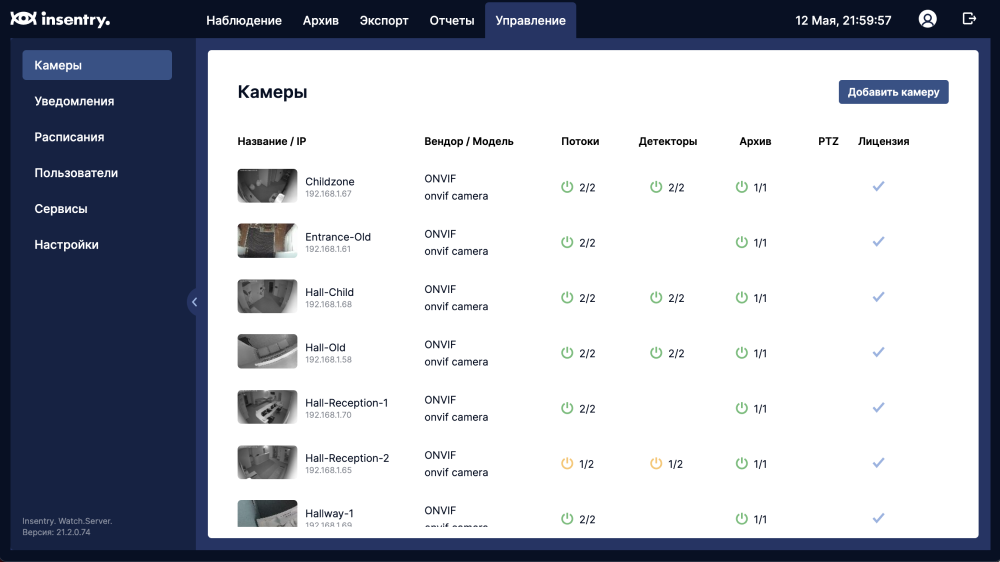Open Уведомления in the sidebar

[x=74, y=101]
